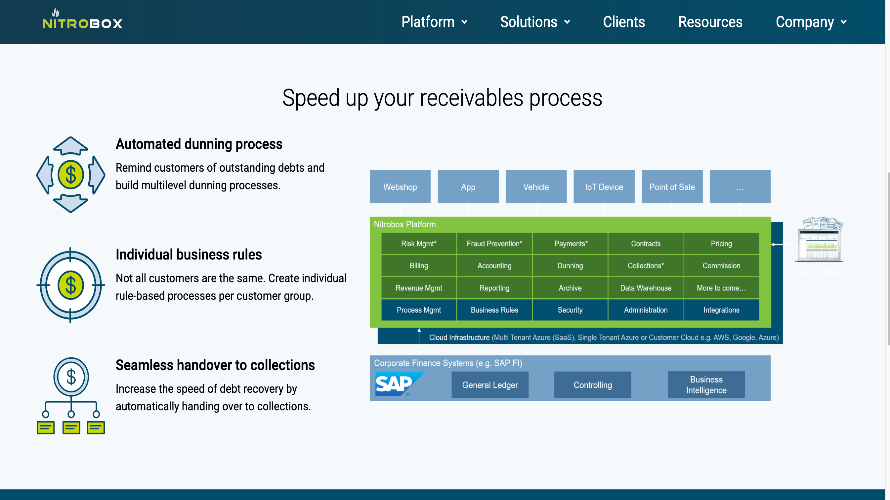Expand the Solutions dropdown menu
The height and width of the screenshot is (500, 890).
[x=535, y=22]
